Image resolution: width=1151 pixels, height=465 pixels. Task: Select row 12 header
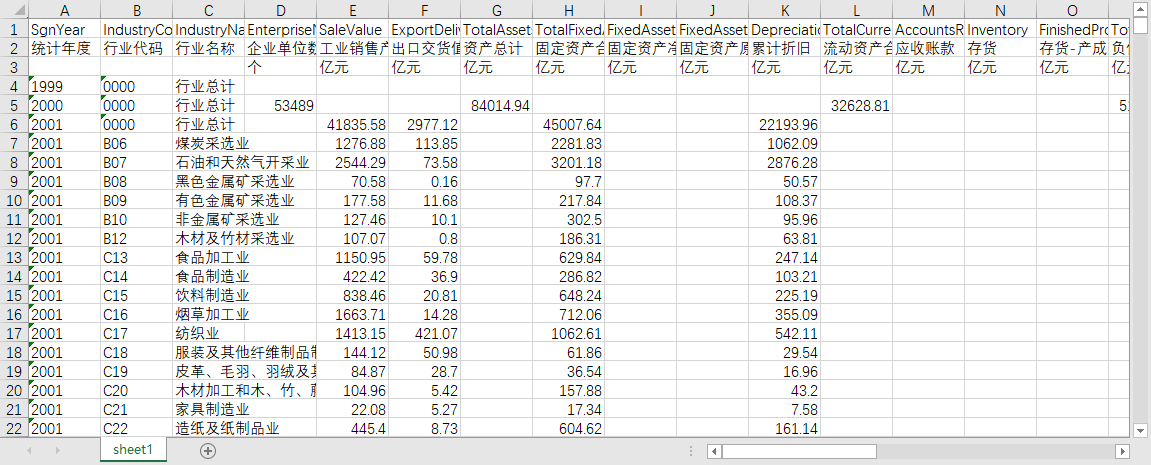click(14, 238)
